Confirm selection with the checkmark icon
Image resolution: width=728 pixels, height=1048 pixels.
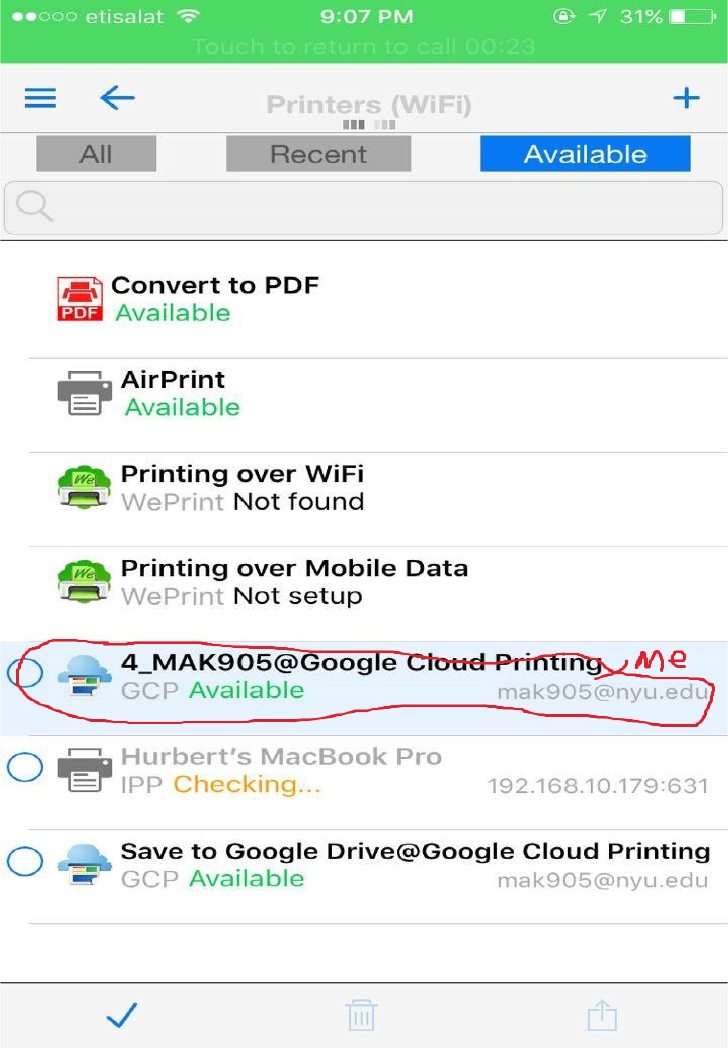[122, 1015]
